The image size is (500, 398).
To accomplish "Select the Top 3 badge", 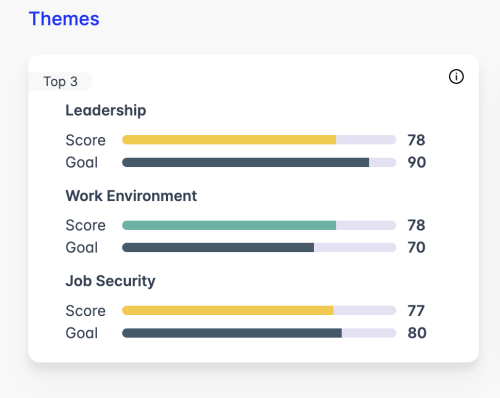I will click(60, 81).
